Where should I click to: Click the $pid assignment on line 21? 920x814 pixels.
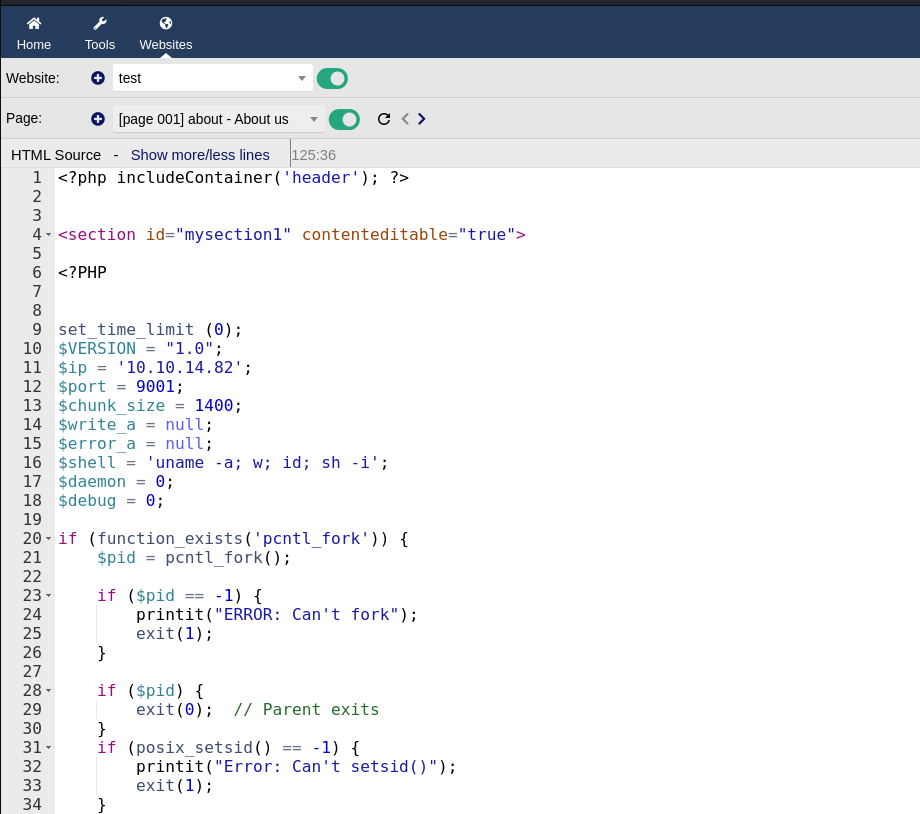point(194,558)
